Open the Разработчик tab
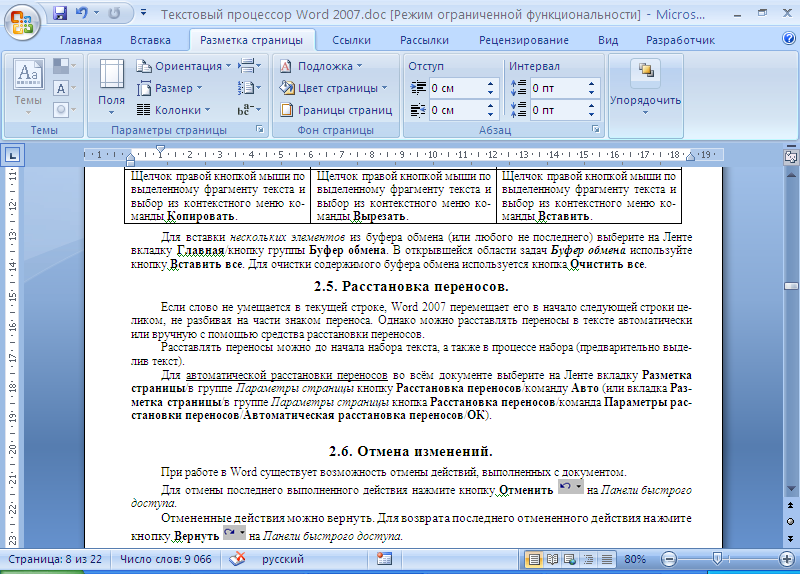800x574 pixels. 680,40
